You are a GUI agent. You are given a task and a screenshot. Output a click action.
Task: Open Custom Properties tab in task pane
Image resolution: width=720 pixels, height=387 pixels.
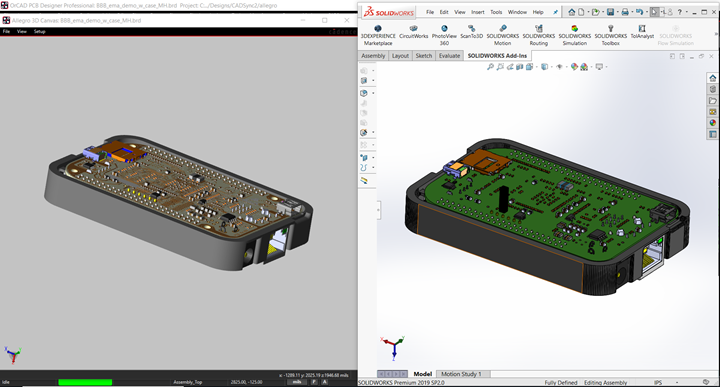[713, 135]
